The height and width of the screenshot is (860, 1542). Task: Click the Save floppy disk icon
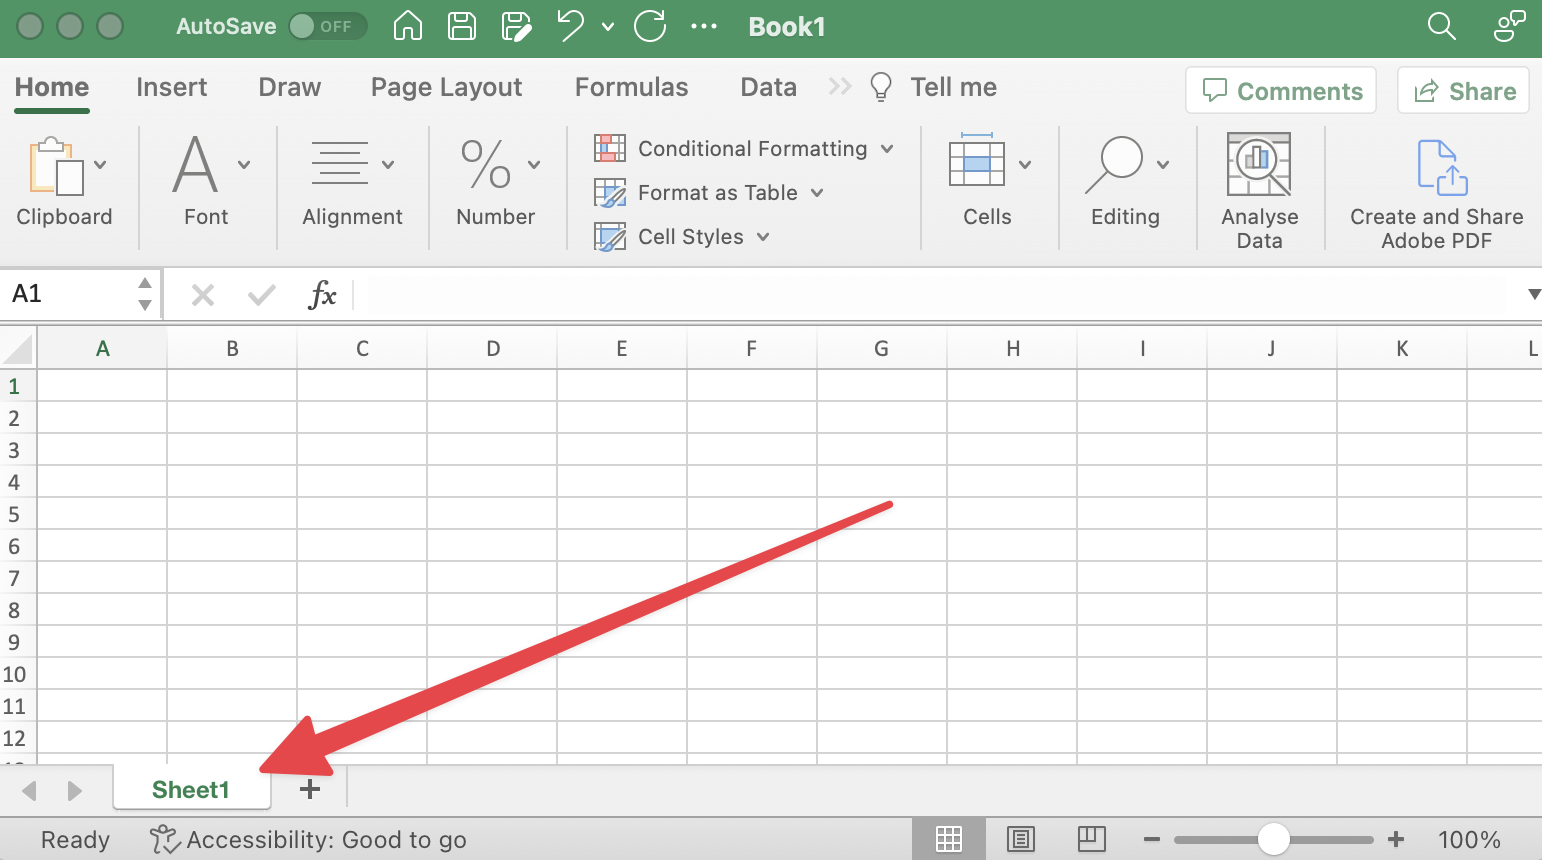[462, 26]
